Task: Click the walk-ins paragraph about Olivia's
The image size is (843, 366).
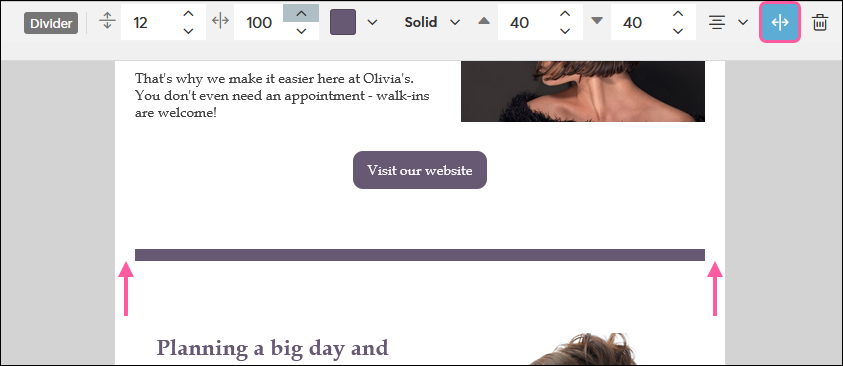Action: click(x=282, y=96)
